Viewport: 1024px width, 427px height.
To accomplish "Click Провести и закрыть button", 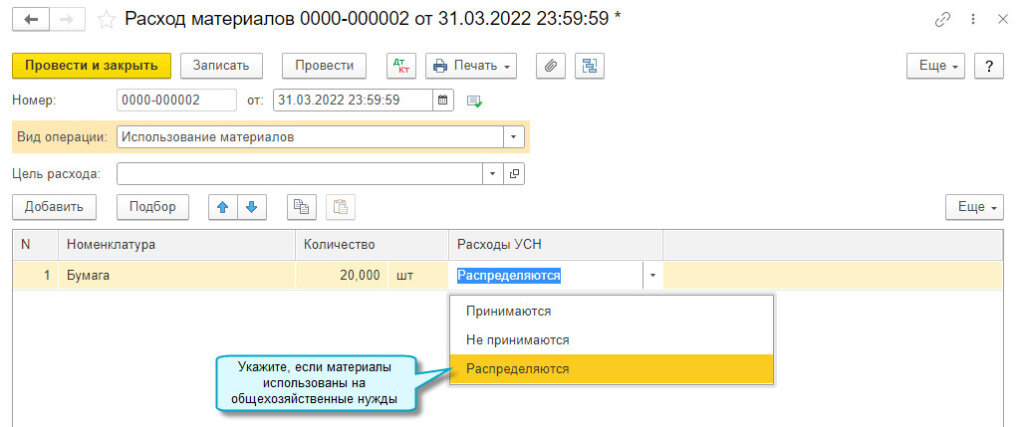I will [91, 66].
